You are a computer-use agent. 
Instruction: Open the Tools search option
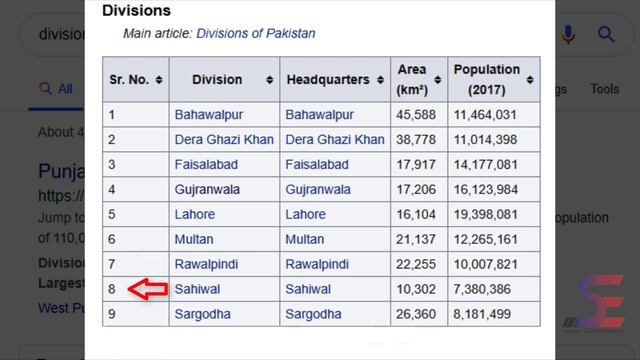[x=604, y=89]
